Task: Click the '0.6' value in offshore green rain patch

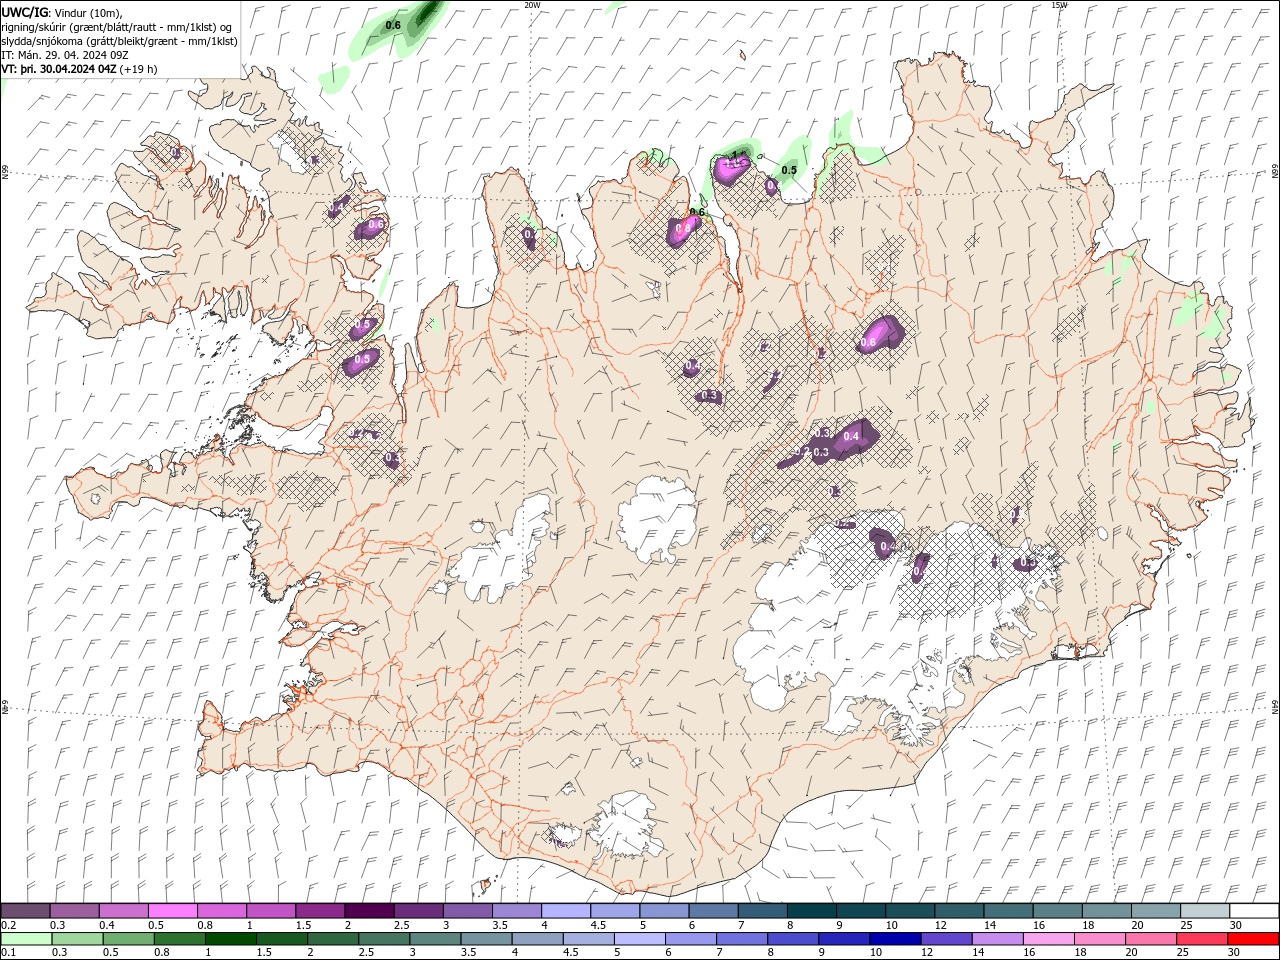Action: click(x=393, y=25)
